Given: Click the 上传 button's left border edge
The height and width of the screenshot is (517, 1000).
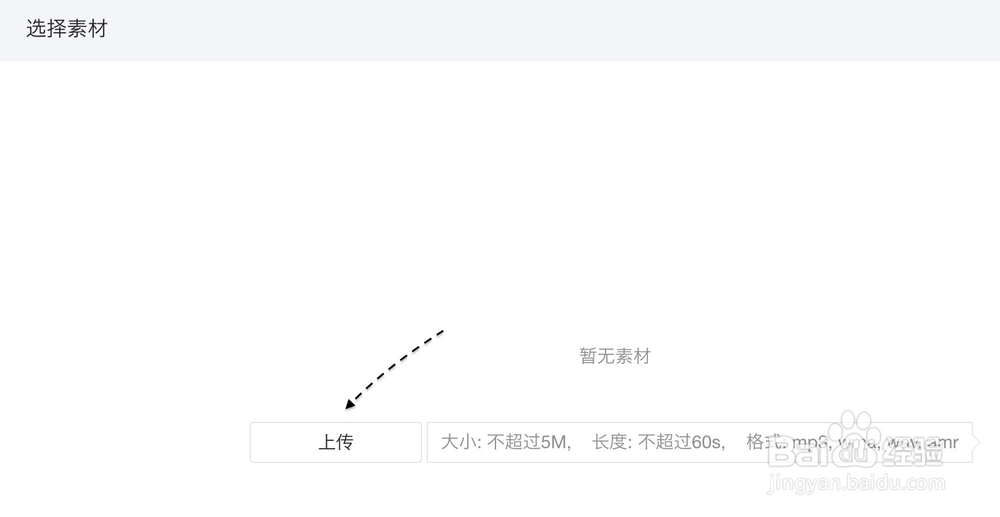Looking at the screenshot, I should (251, 442).
